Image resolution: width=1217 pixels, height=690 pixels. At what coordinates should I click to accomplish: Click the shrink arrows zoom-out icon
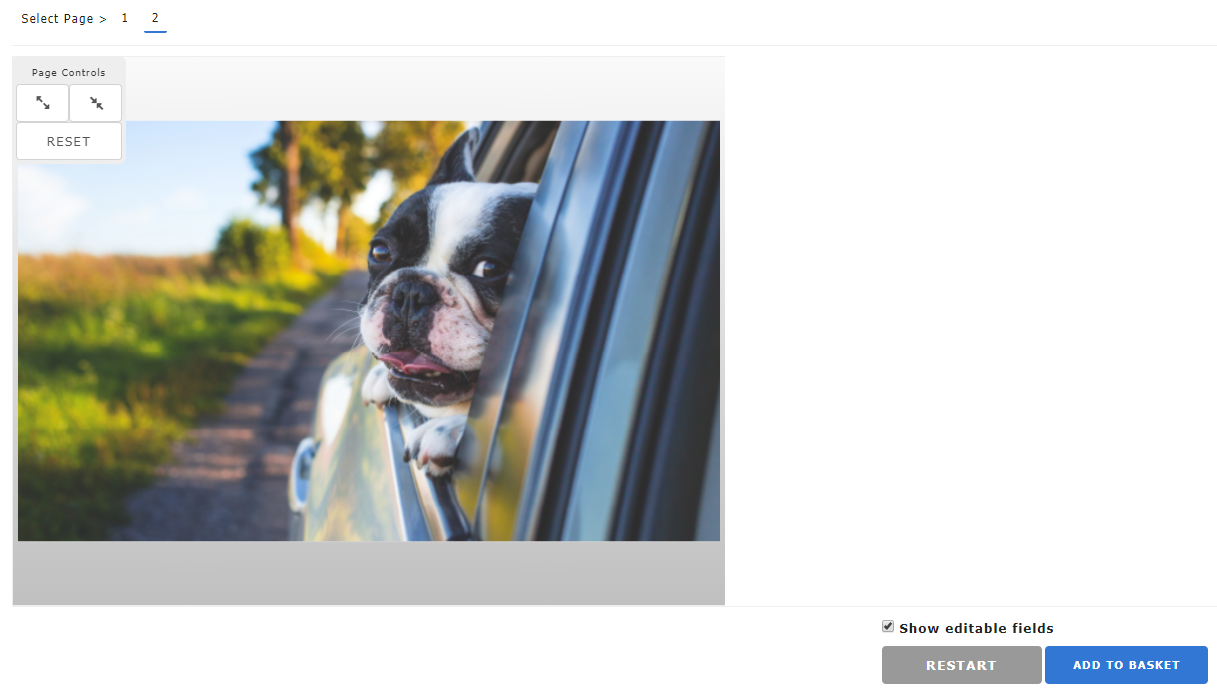(x=96, y=103)
